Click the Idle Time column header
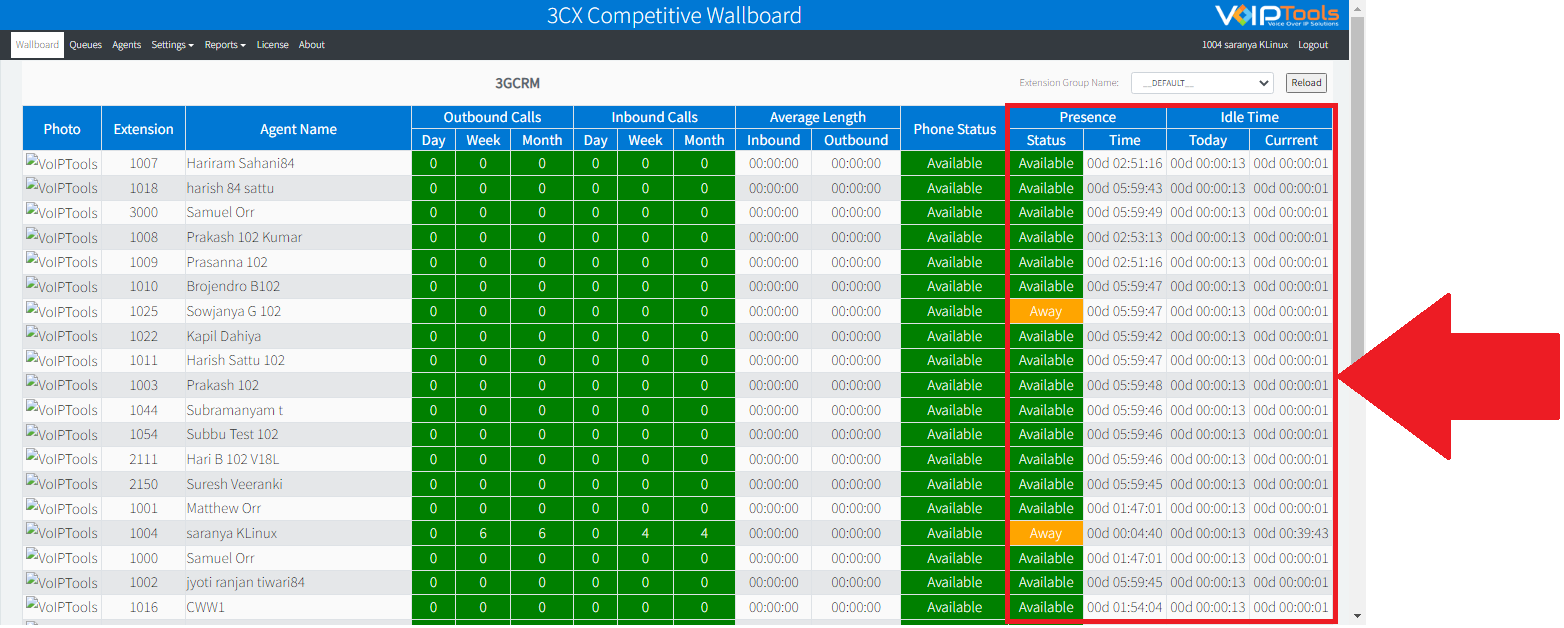This screenshot has width=1564, height=628. [x=1250, y=117]
